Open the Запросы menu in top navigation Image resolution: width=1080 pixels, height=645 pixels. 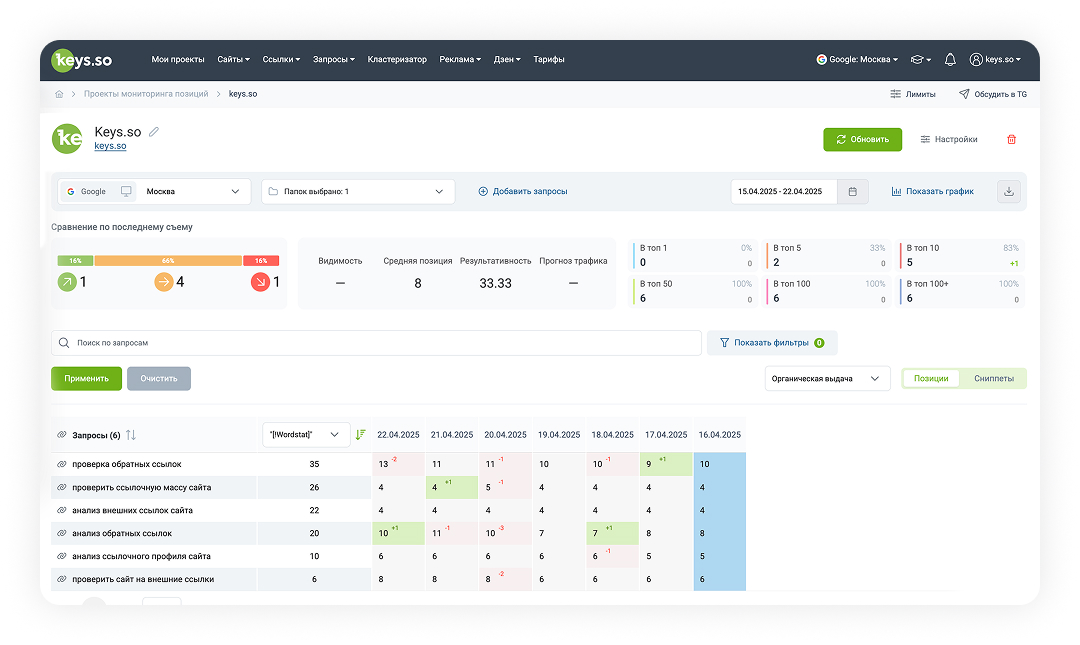pos(333,60)
